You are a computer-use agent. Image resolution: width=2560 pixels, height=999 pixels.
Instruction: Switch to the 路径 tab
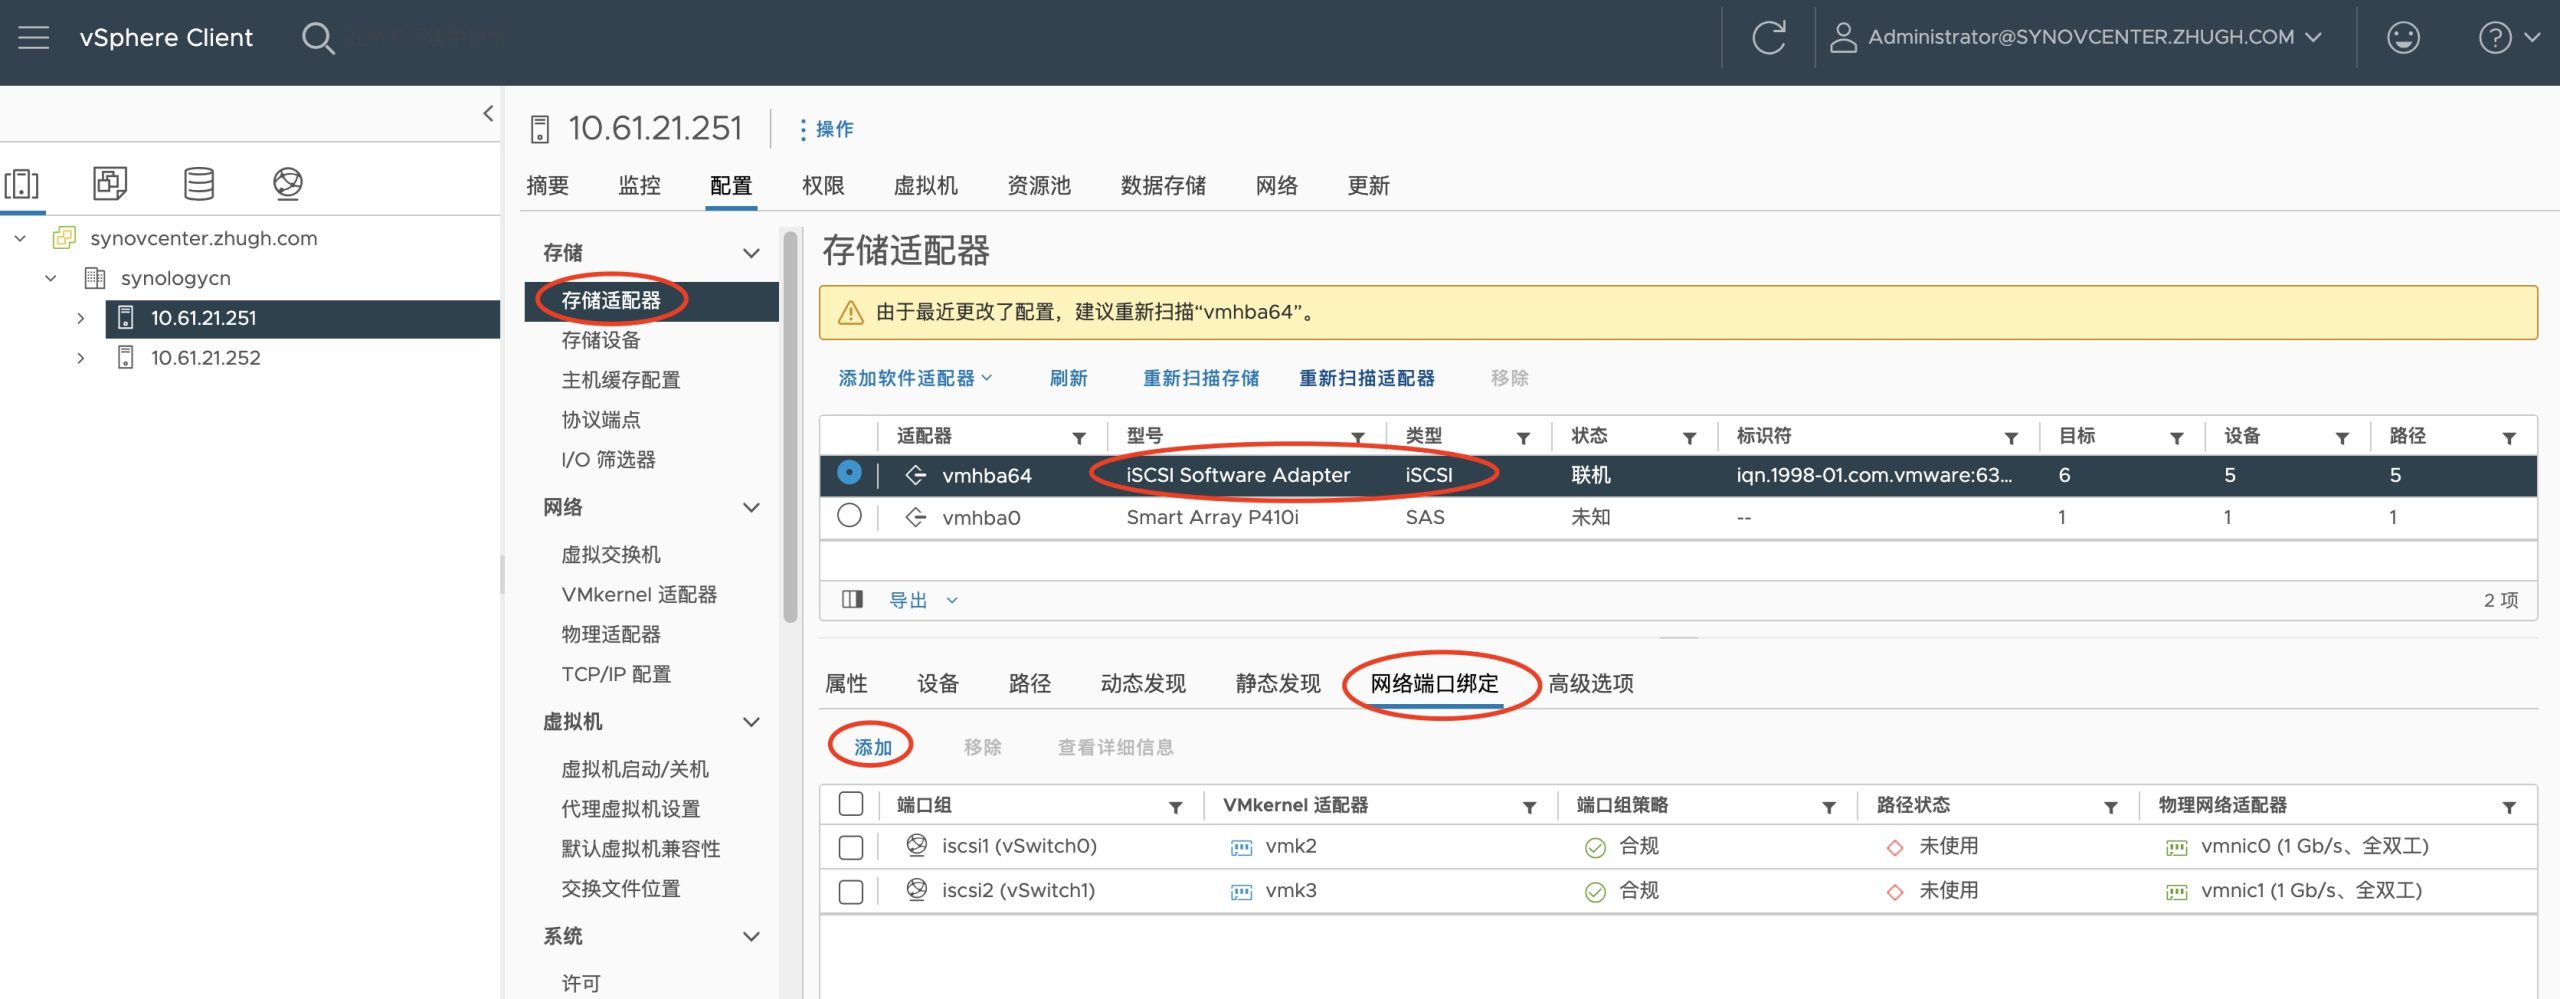1030,684
